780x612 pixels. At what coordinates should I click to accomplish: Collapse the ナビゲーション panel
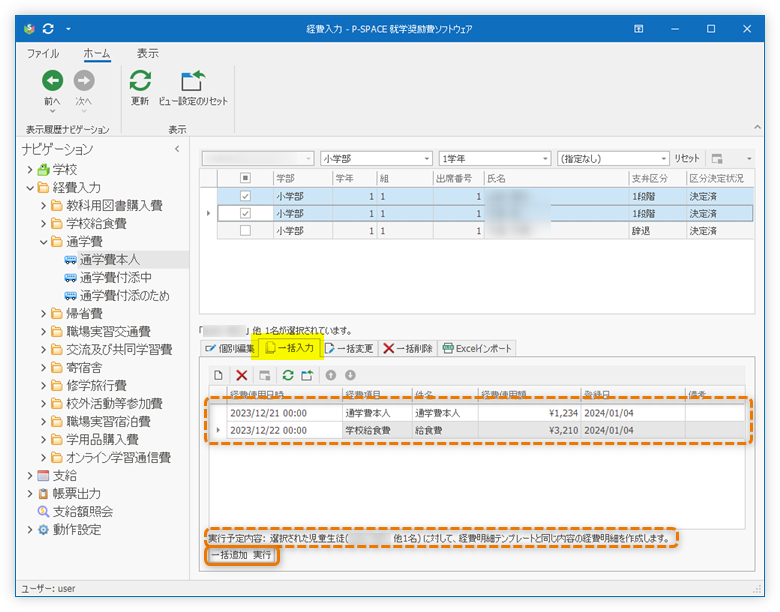(x=177, y=149)
